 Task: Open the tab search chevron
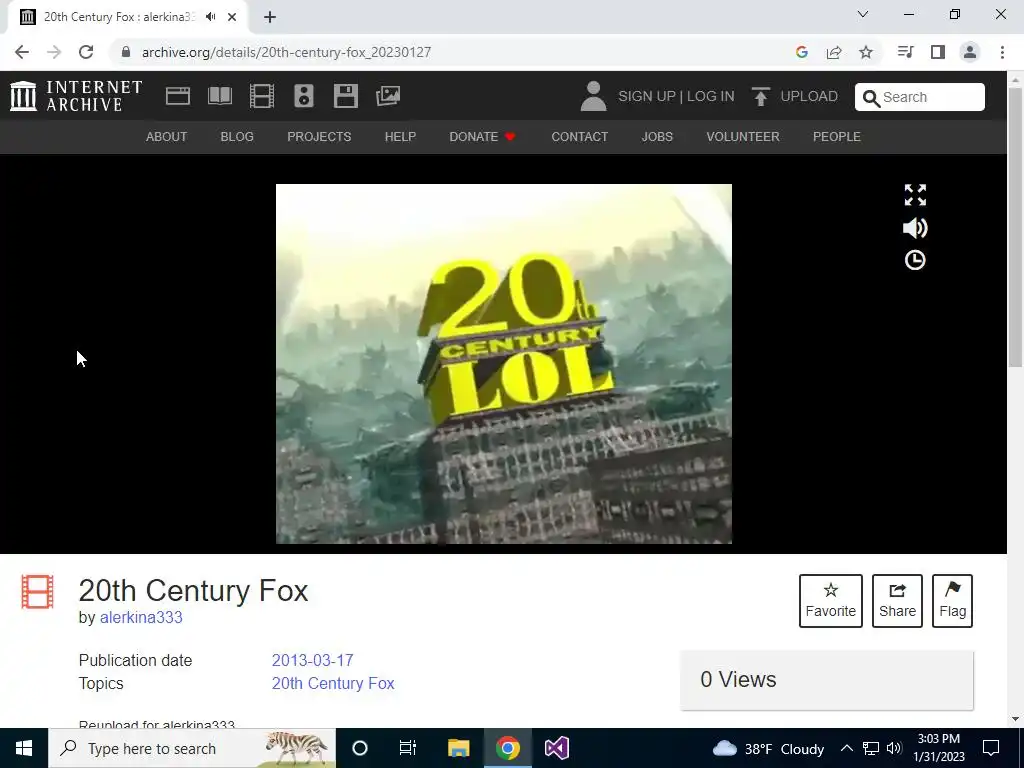(863, 14)
